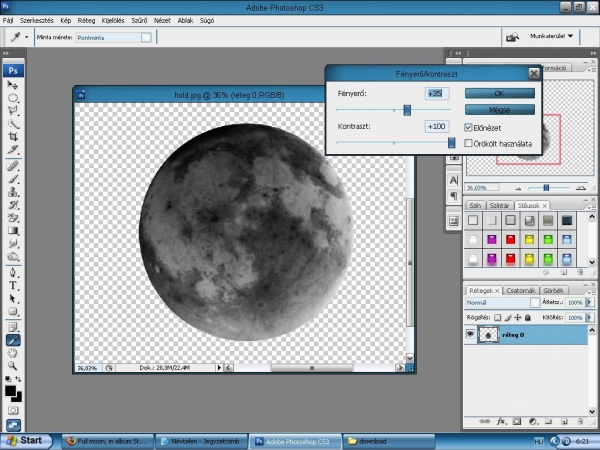Open document status bar info arrow
The width and height of the screenshot is (600, 450).
(x=219, y=368)
